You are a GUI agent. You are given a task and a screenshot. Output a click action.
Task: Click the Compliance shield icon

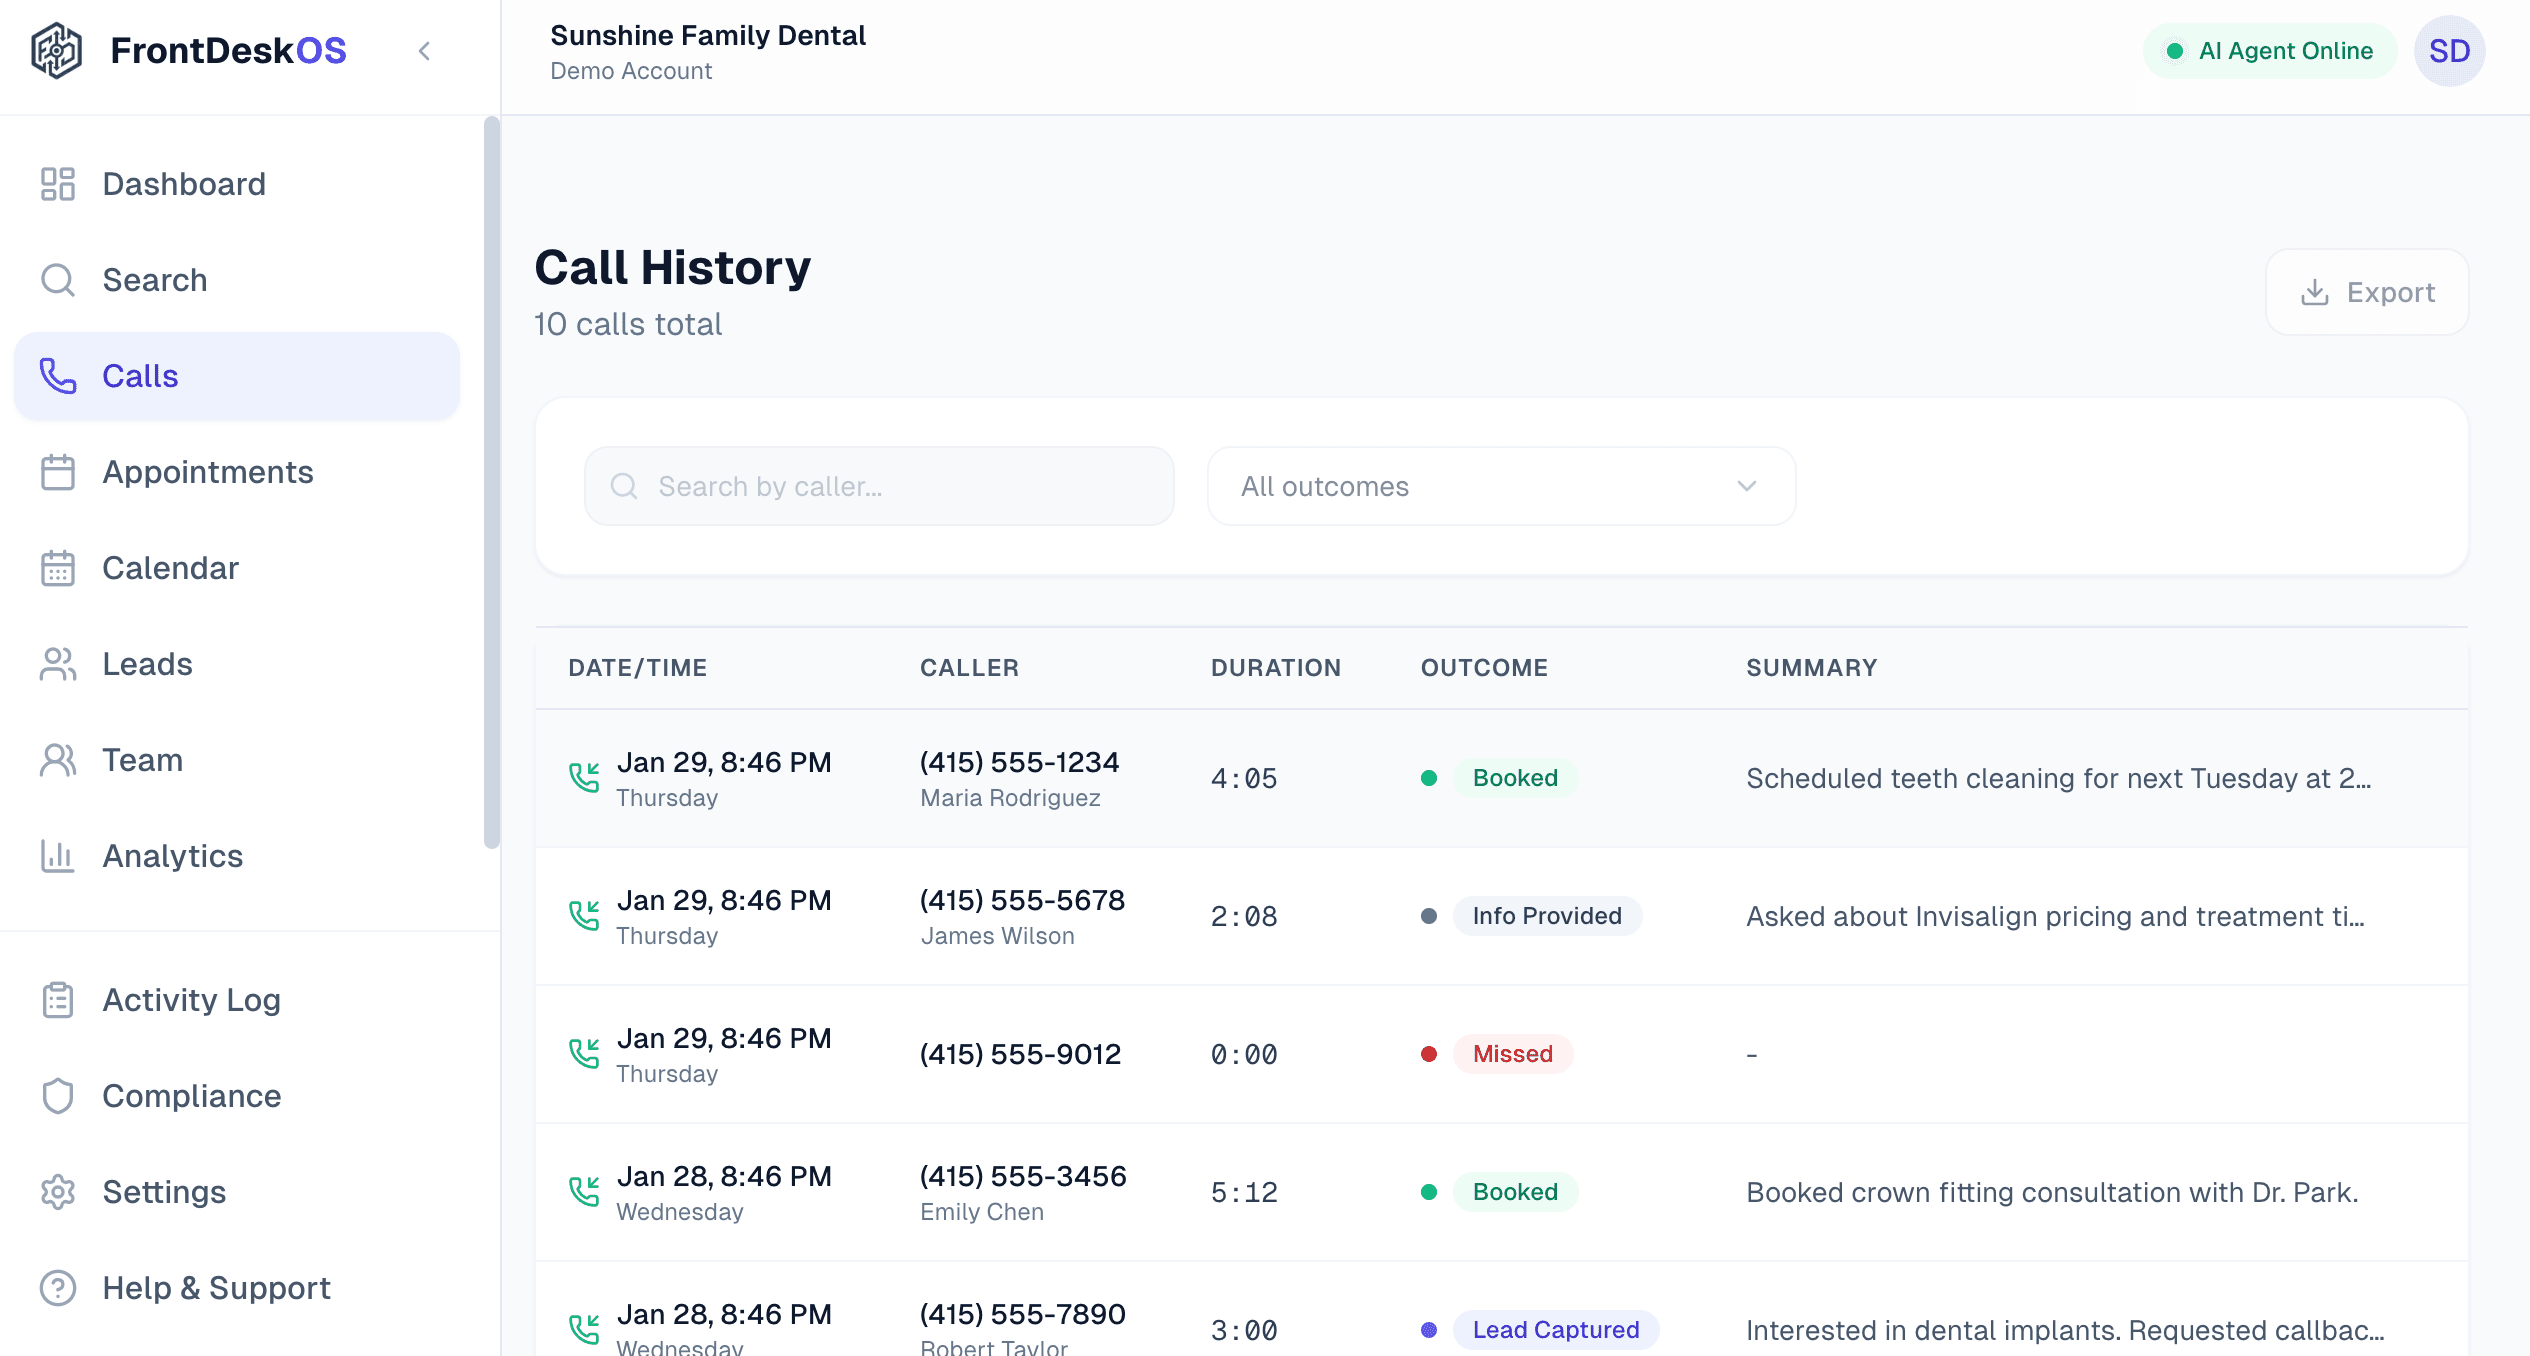(x=58, y=1096)
